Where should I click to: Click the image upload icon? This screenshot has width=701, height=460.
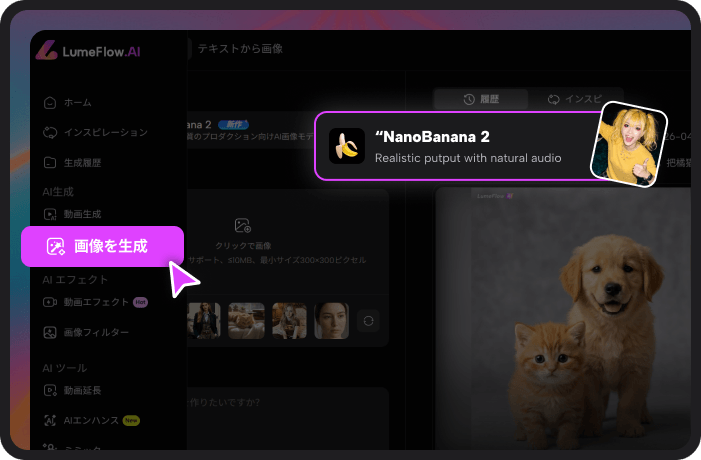[x=243, y=225]
